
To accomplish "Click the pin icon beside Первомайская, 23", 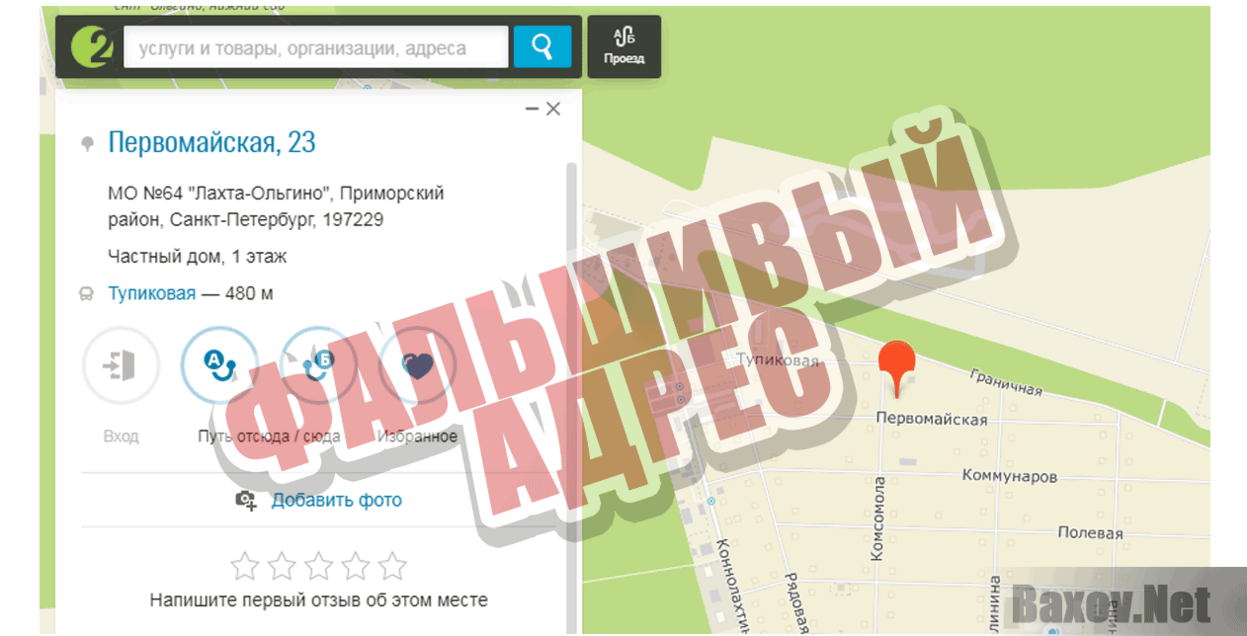I will coord(87,144).
